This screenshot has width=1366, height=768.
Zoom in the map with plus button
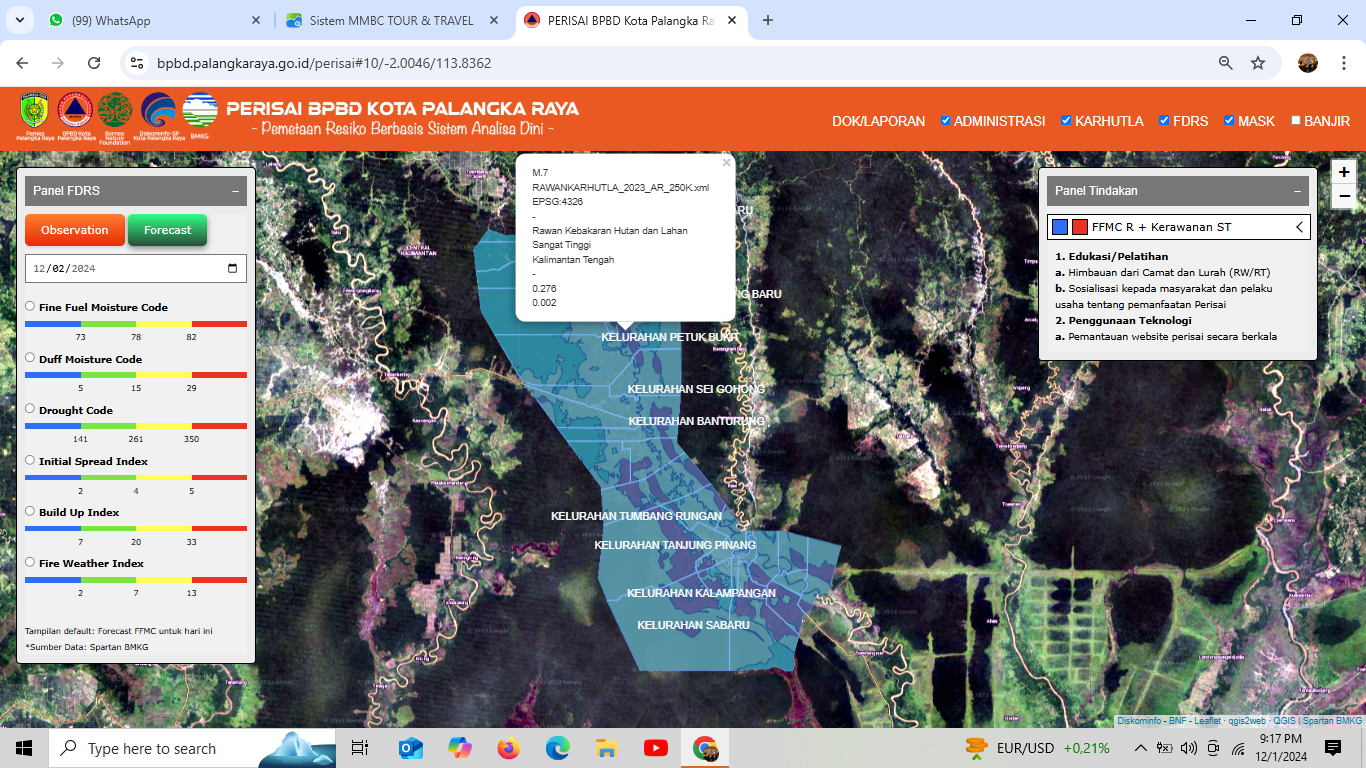pos(1344,172)
